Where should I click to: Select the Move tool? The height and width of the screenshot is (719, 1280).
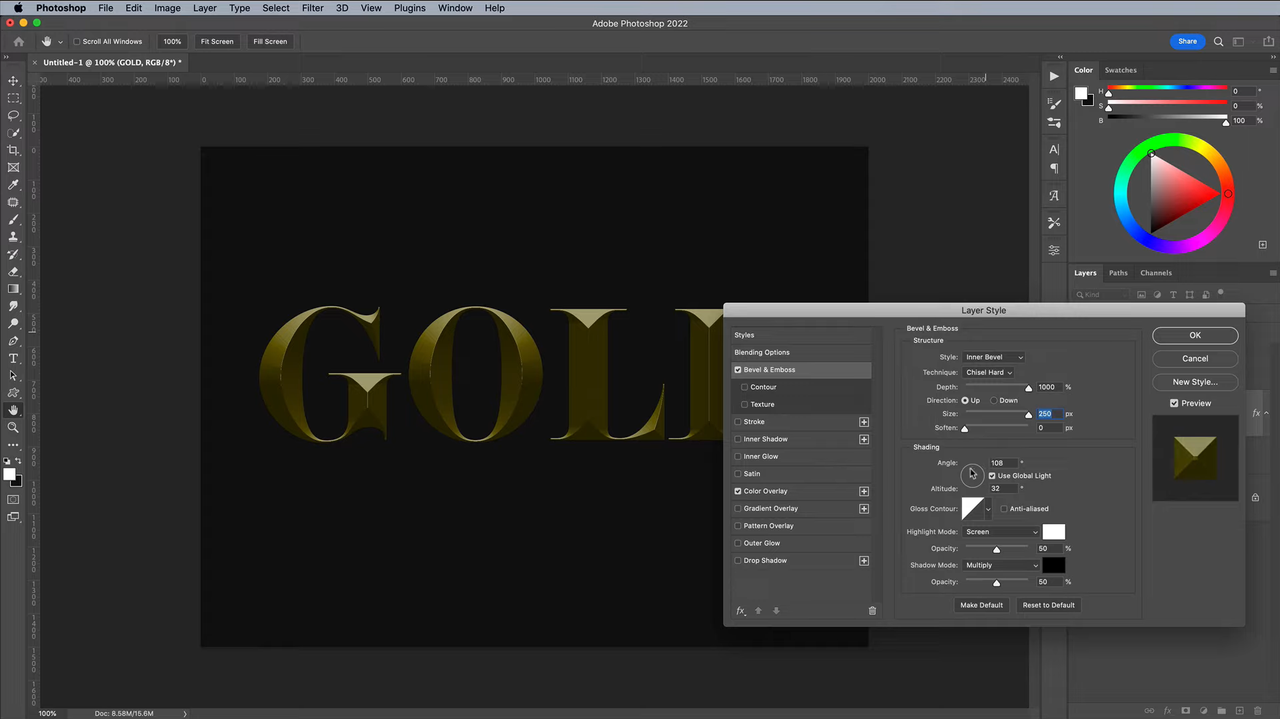tap(13, 81)
